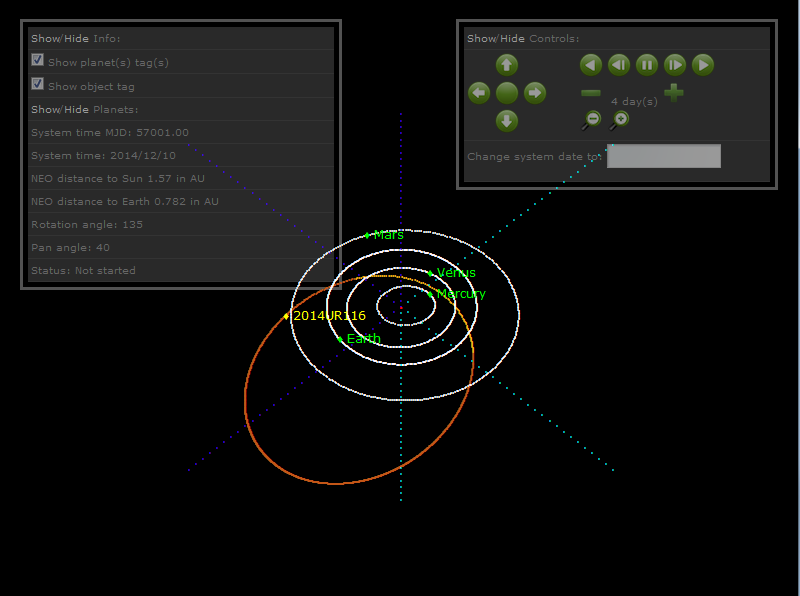Increase time step with plus button
This screenshot has width=800, height=596.
[674, 93]
